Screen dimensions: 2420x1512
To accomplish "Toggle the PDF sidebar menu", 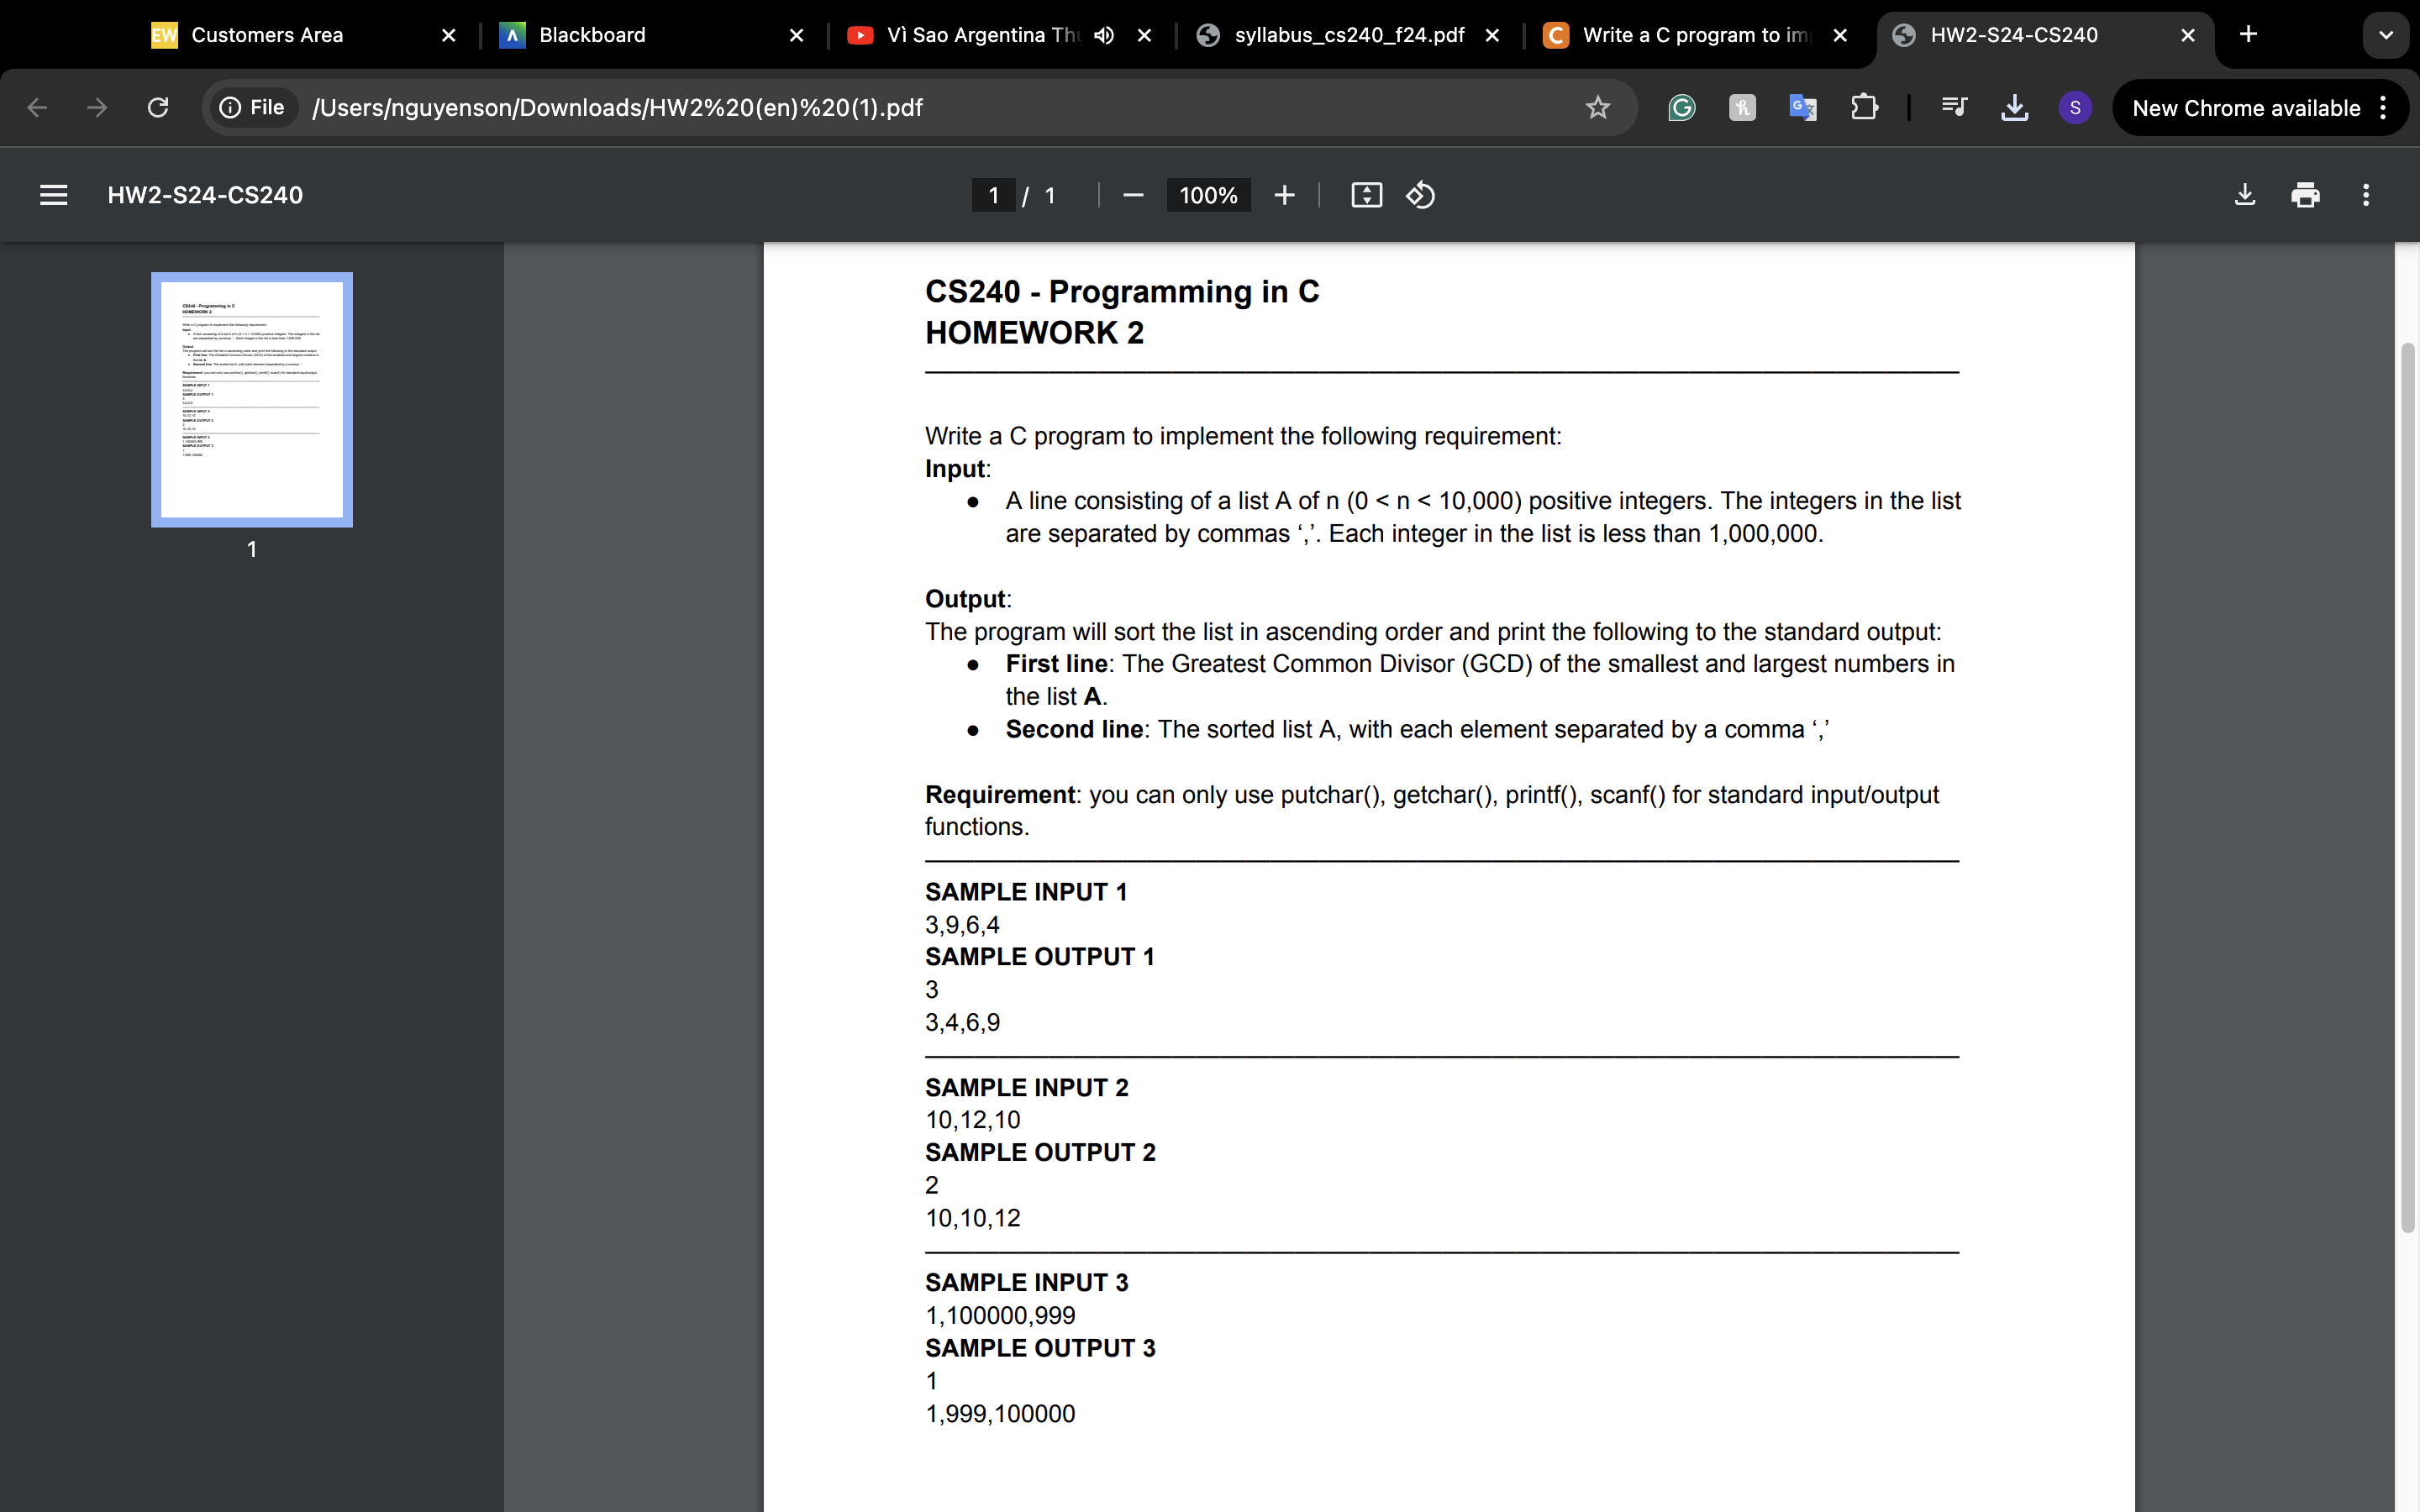I will tap(53, 194).
